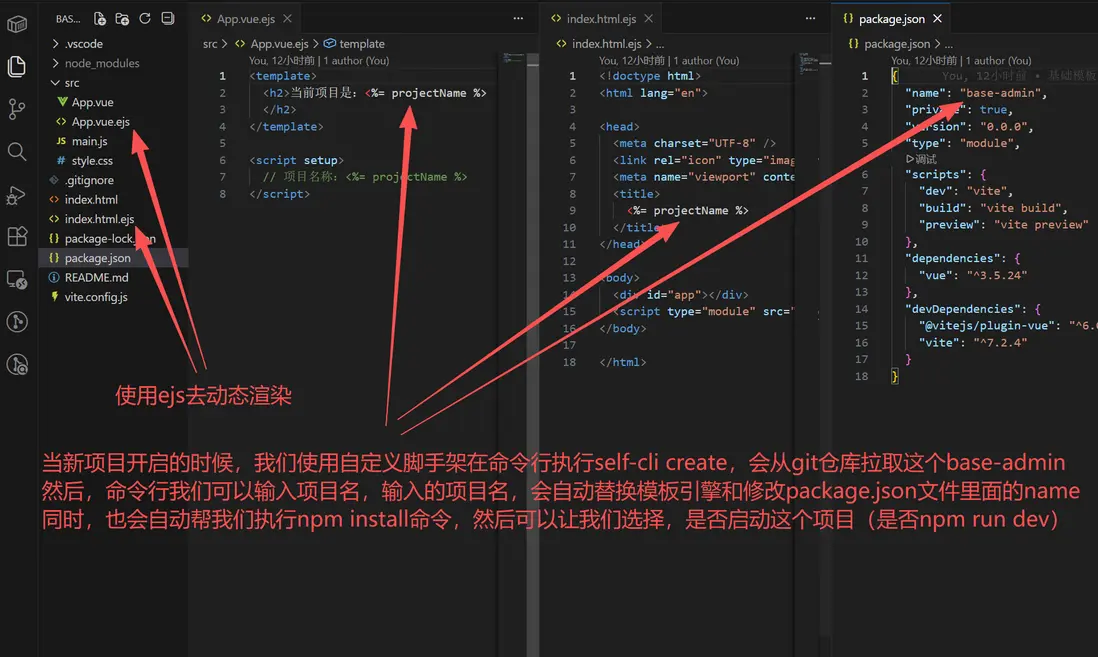Image resolution: width=1098 pixels, height=657 pixels.
Task: Click the "type": "module" line in package.json
Action: coord(962,143)
